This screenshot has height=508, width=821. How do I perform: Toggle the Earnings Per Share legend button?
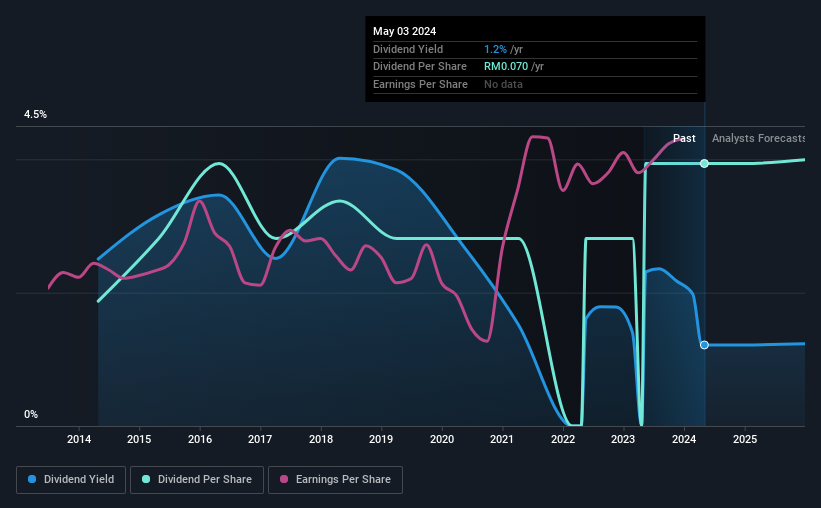335,480
